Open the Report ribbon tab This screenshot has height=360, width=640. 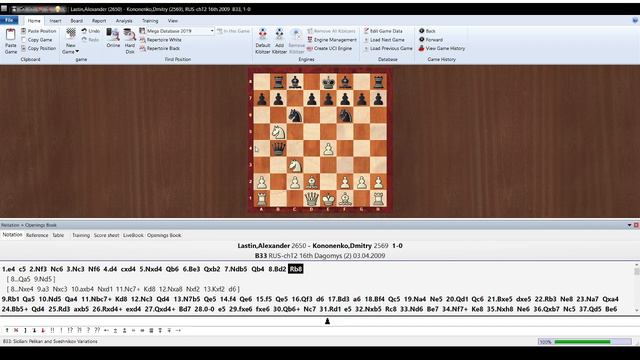99,21
